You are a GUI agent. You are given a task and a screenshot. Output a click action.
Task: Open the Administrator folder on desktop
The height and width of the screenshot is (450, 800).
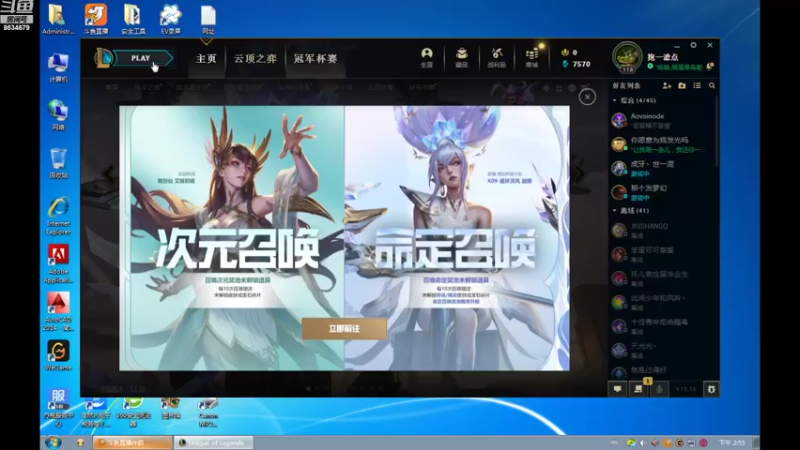[x=58, y=19]
